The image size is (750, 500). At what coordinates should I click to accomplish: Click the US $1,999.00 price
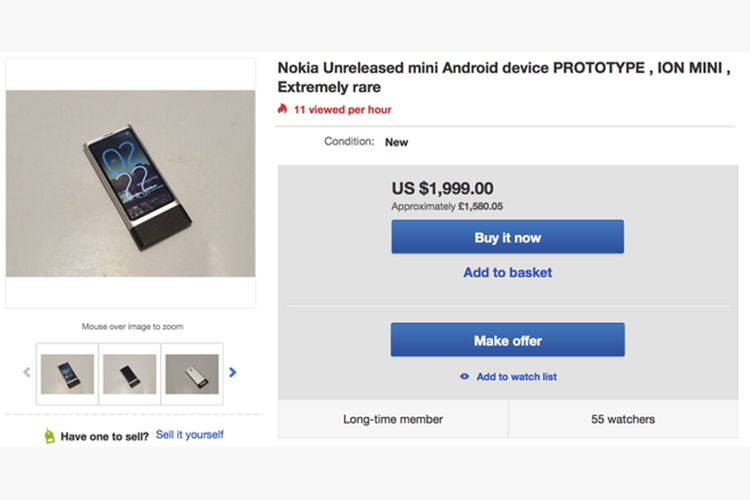442,188
